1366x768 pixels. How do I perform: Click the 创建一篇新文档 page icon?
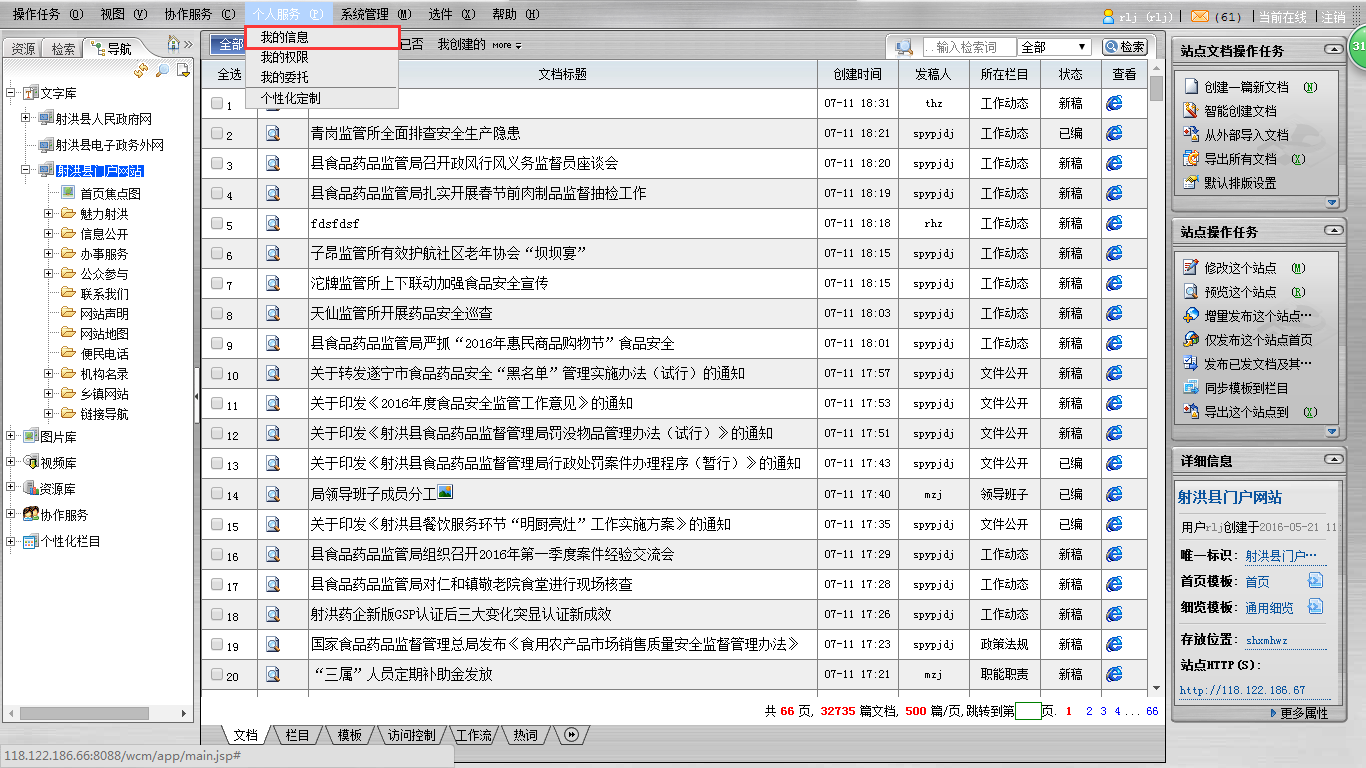tap(1190, 87)
